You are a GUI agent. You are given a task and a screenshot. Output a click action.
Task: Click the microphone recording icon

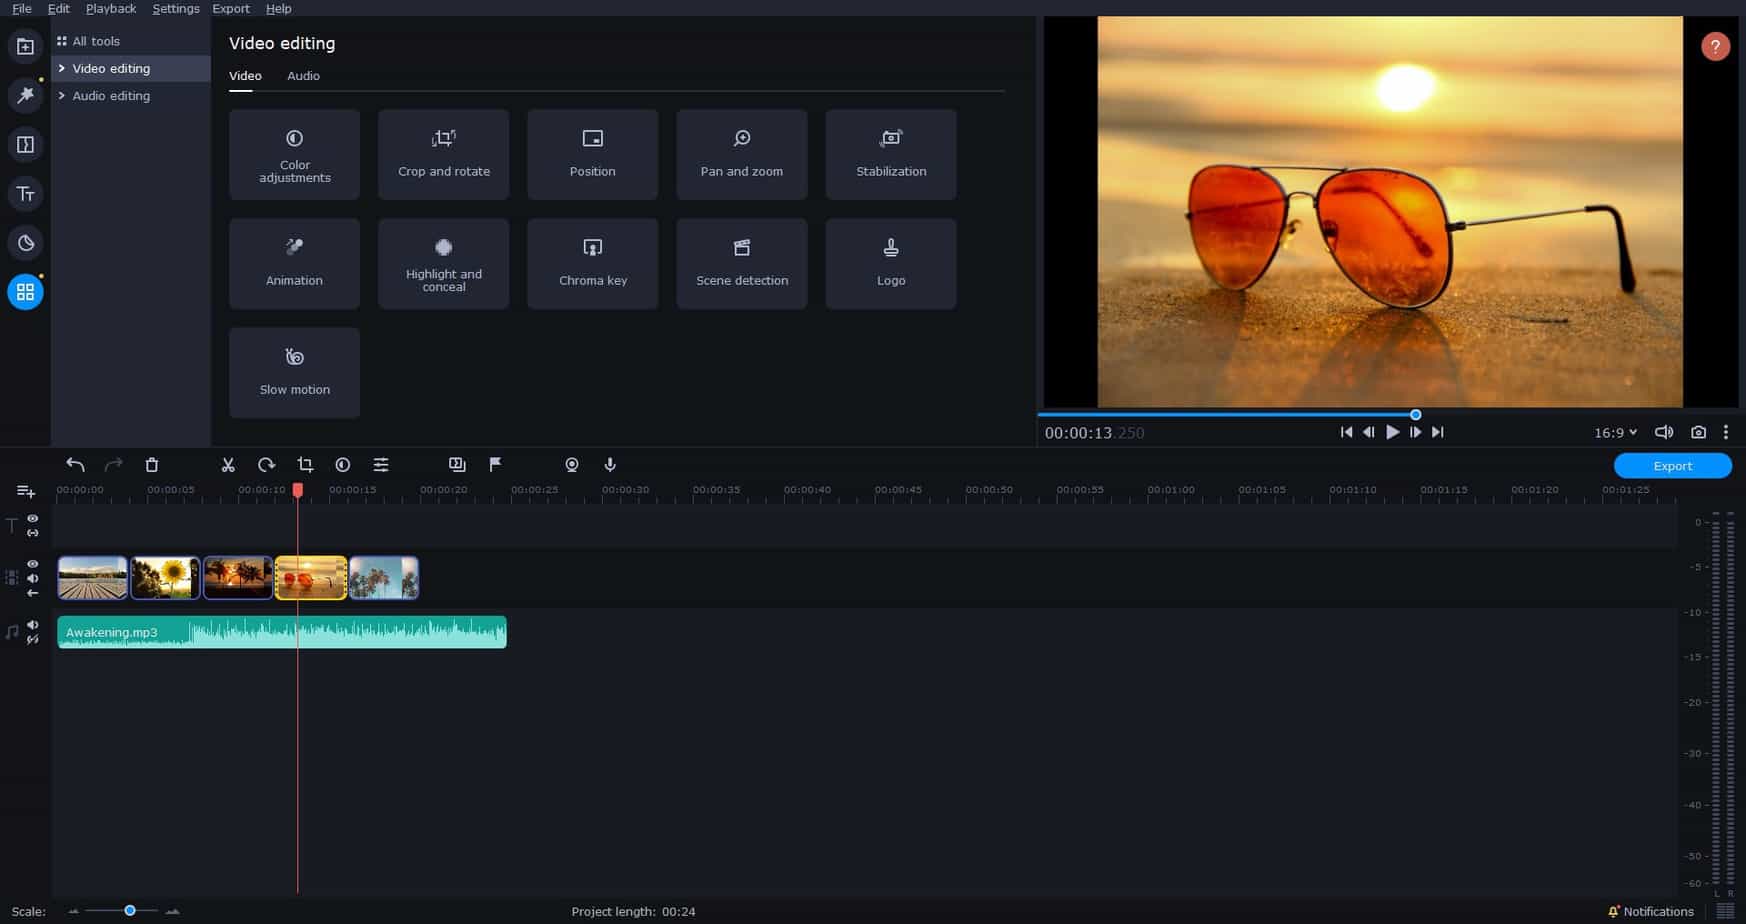pyautogui.click(x=609, y=464)
